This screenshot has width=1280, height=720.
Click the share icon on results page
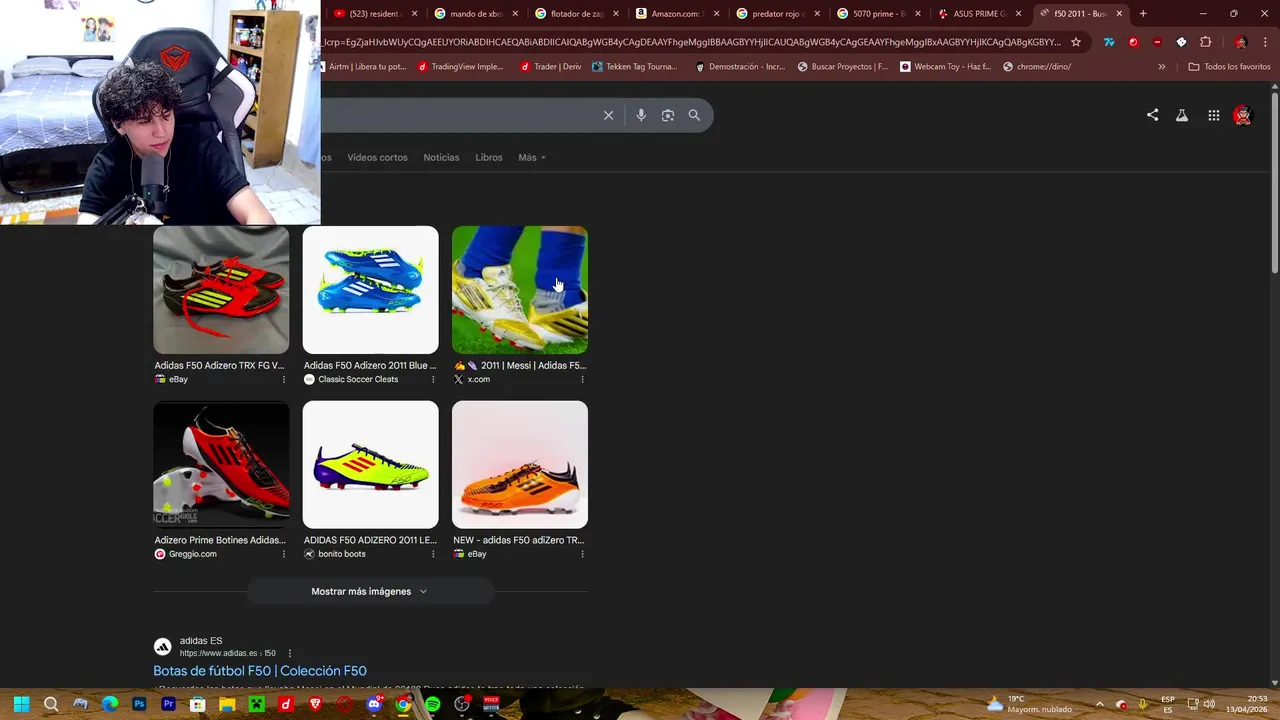[x=1152, y=115]
